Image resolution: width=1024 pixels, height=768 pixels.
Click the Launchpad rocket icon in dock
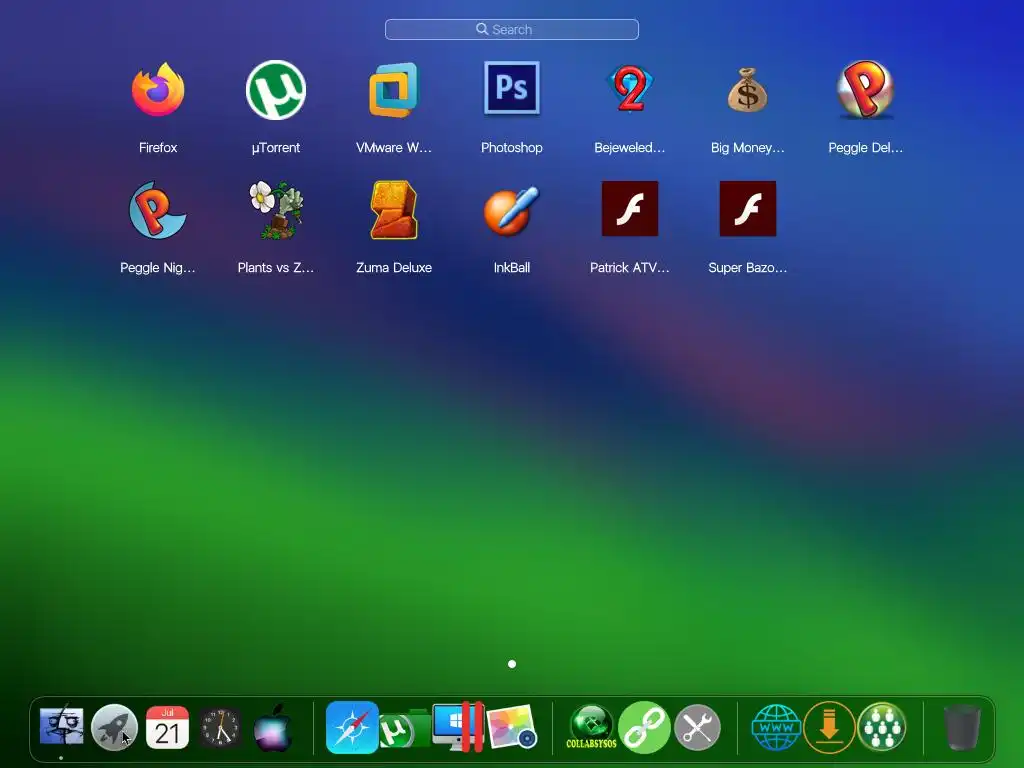[x=114, y=727]
